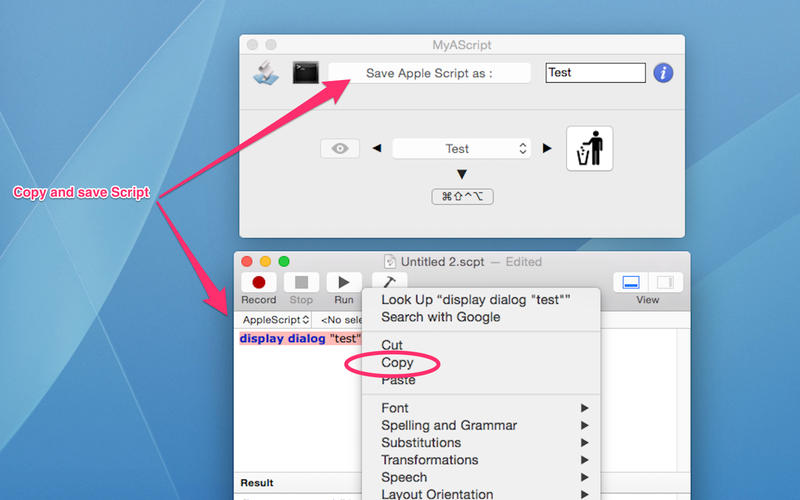Click the highlighted display dialog script text

(301, 338)
